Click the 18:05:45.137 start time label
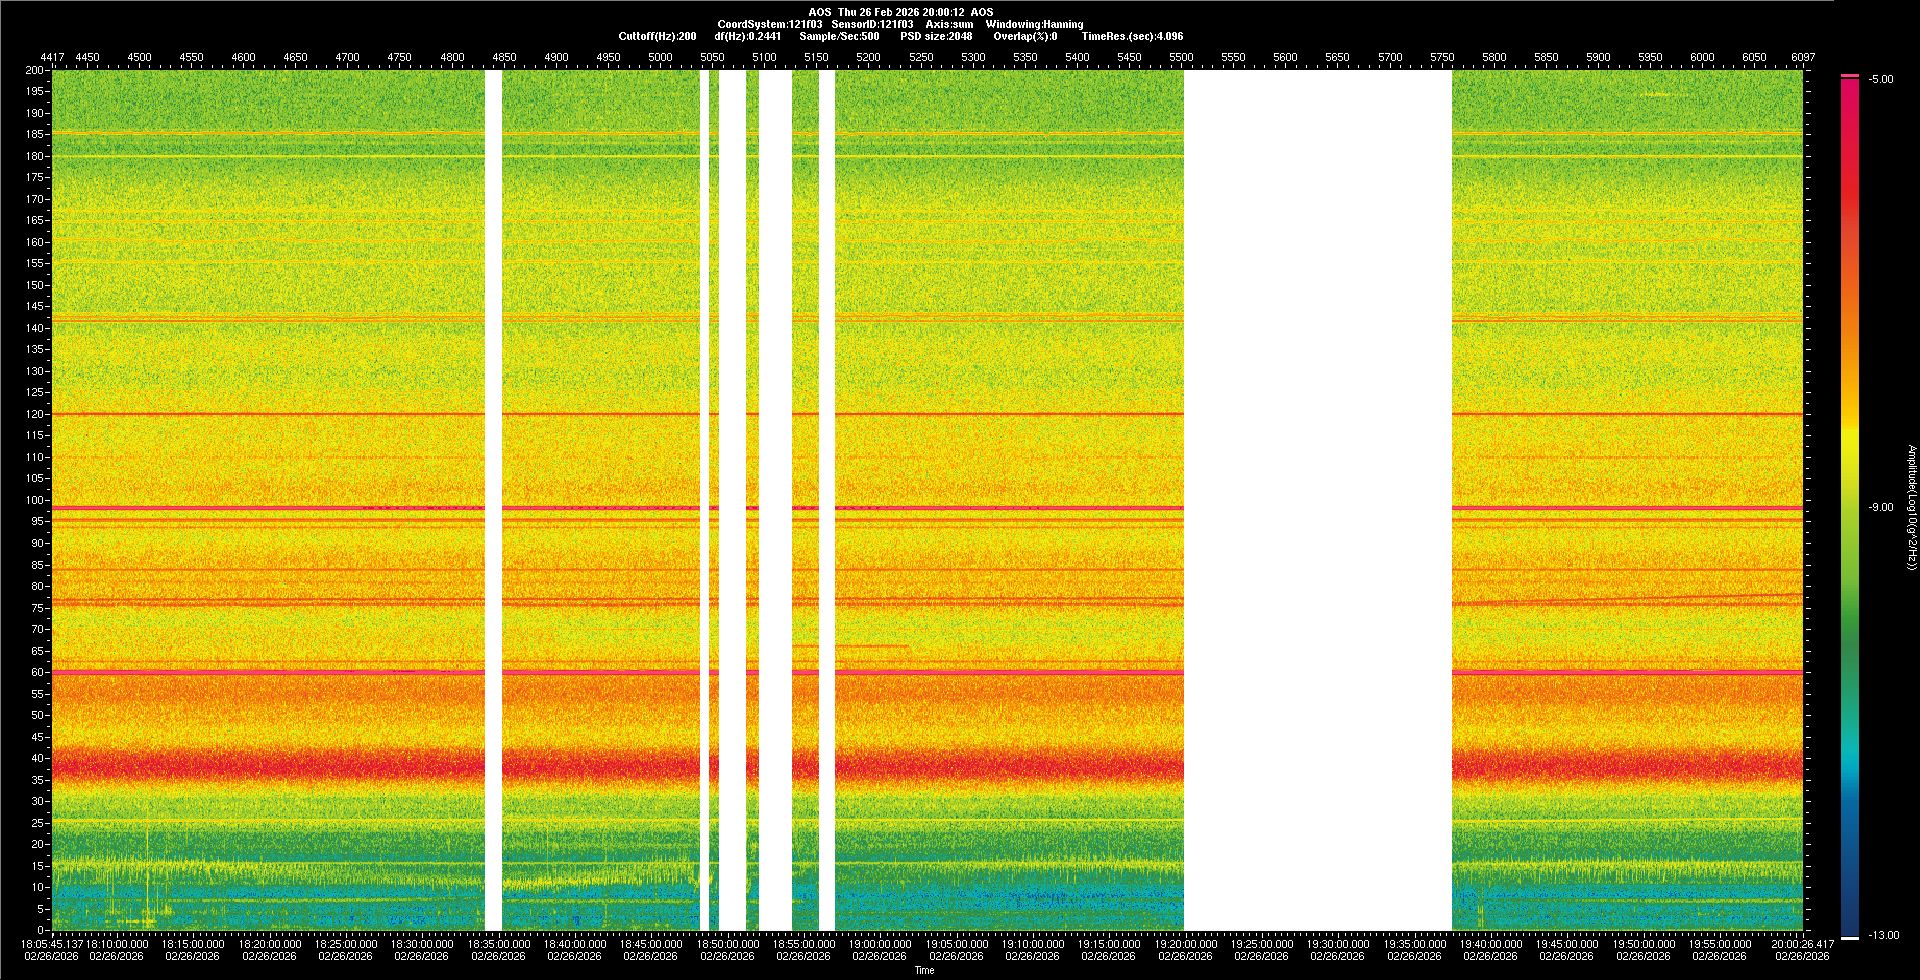 pos(52,944)
